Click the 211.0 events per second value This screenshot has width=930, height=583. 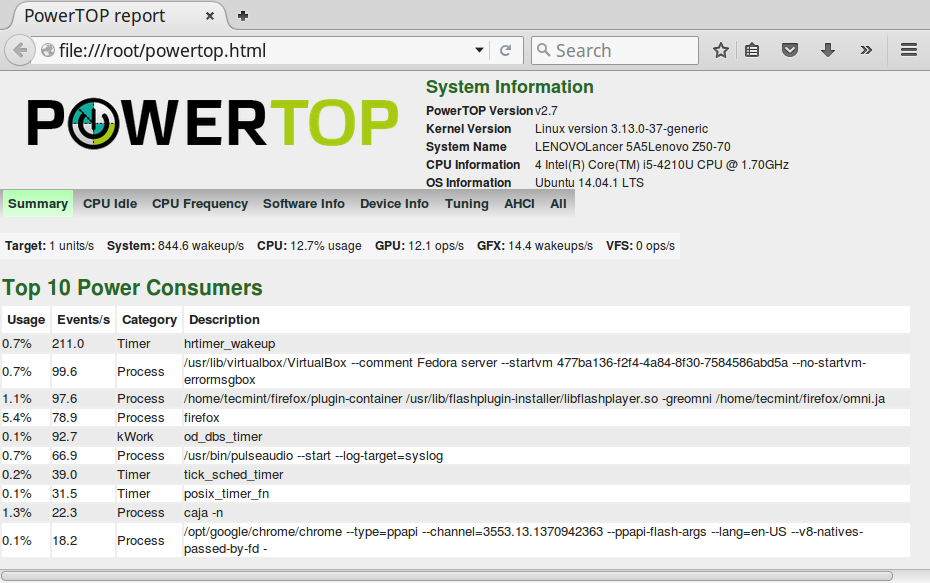pos(68,343)
